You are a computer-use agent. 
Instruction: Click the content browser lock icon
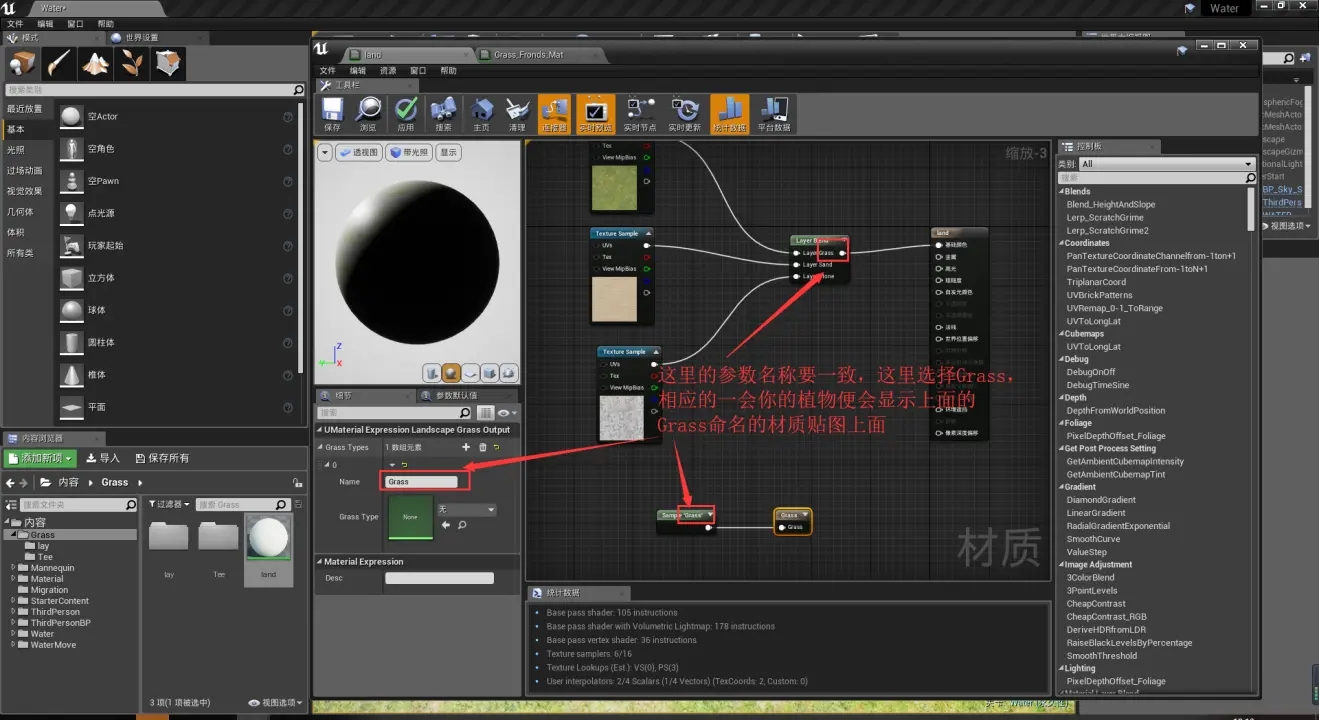297,482
